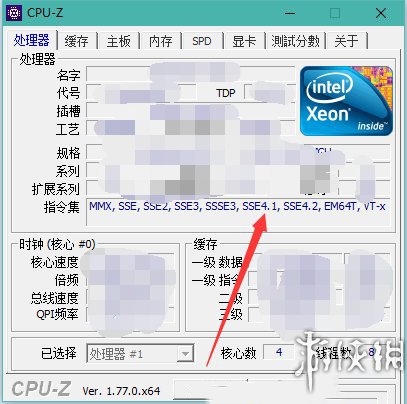
Task: Expand the 处理器 #1 selection dropdown
Action: tap(140, 353)
